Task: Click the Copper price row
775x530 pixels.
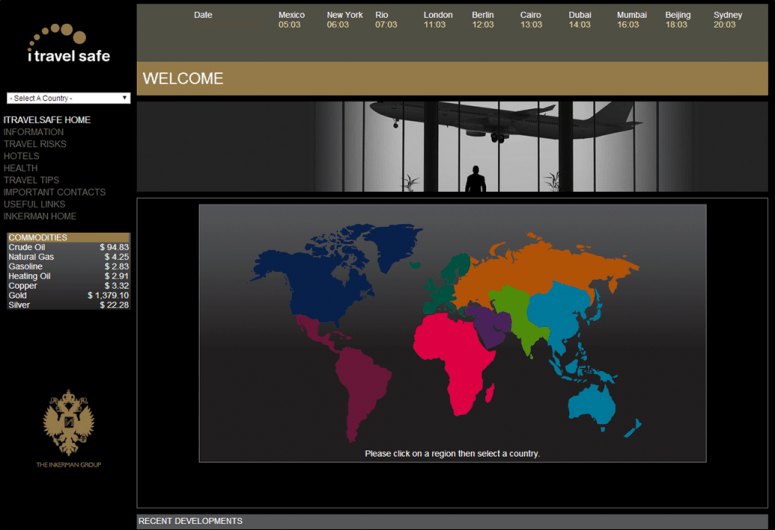Action: 69,286
